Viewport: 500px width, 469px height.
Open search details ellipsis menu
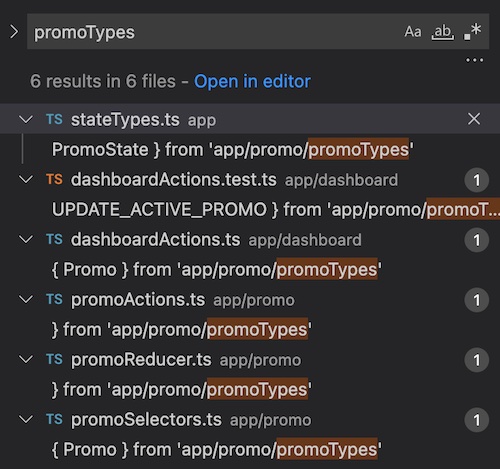pos(474,60)
